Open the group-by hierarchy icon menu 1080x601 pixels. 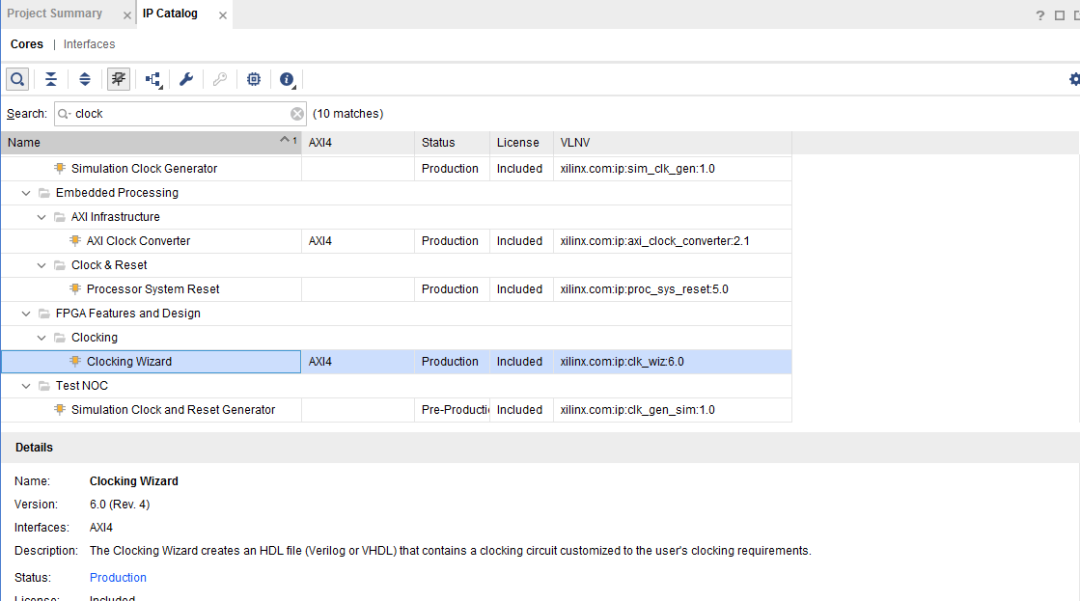[153, 79]
